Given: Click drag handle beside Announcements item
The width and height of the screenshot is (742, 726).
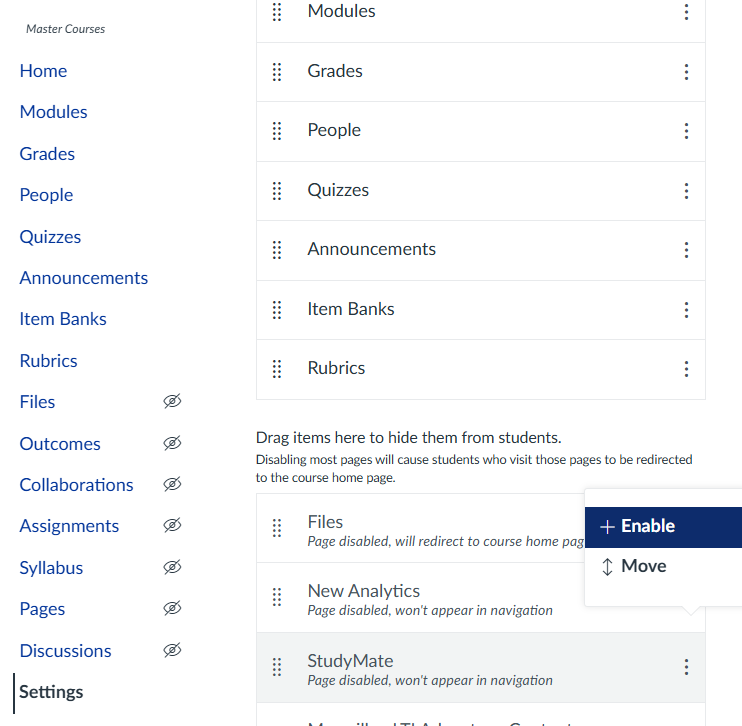Looking at the screenshot, I should (277, 250).
